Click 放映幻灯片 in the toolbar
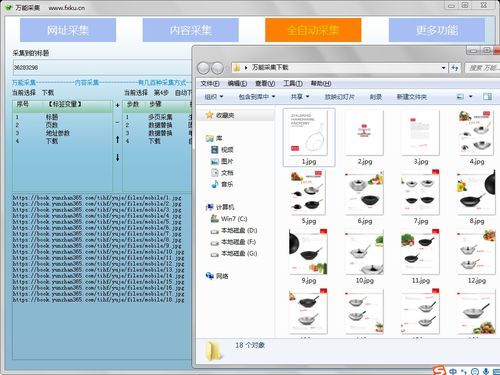Screen dimensions: 500x375 tap(339, 97)
